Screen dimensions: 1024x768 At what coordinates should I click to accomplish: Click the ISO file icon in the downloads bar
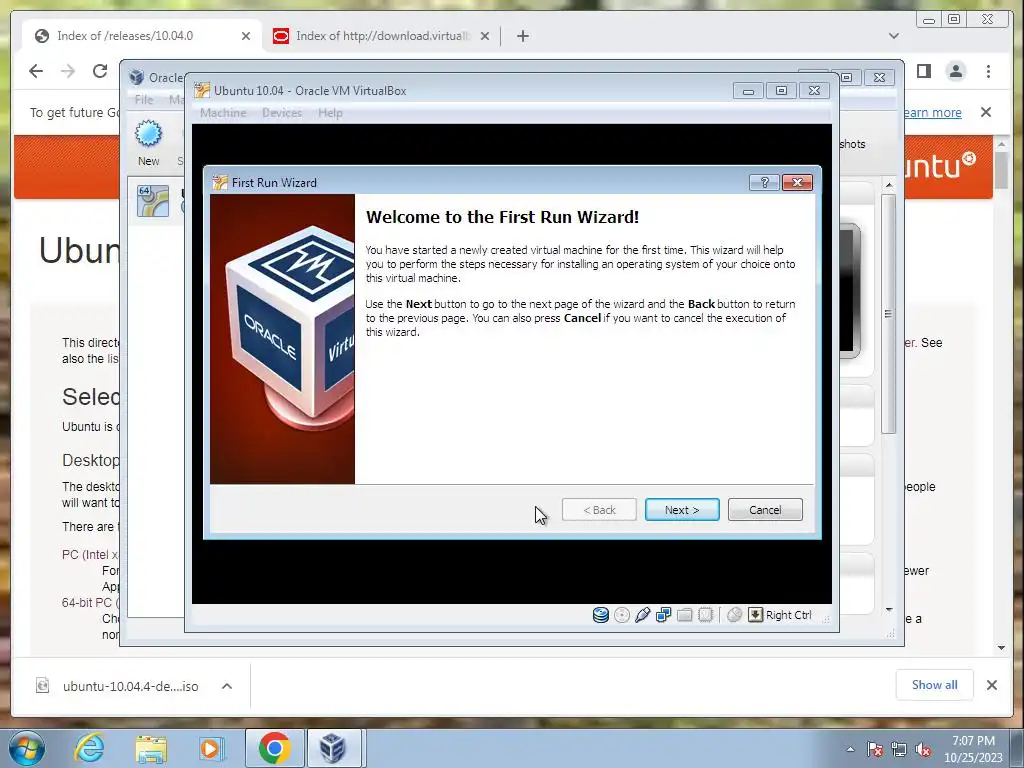42,686
